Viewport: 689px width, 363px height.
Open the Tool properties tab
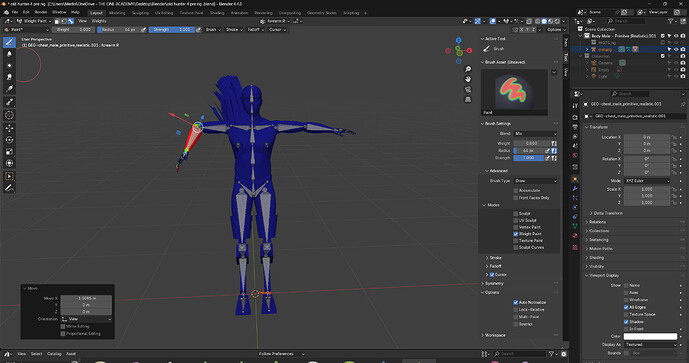point(575,106)
